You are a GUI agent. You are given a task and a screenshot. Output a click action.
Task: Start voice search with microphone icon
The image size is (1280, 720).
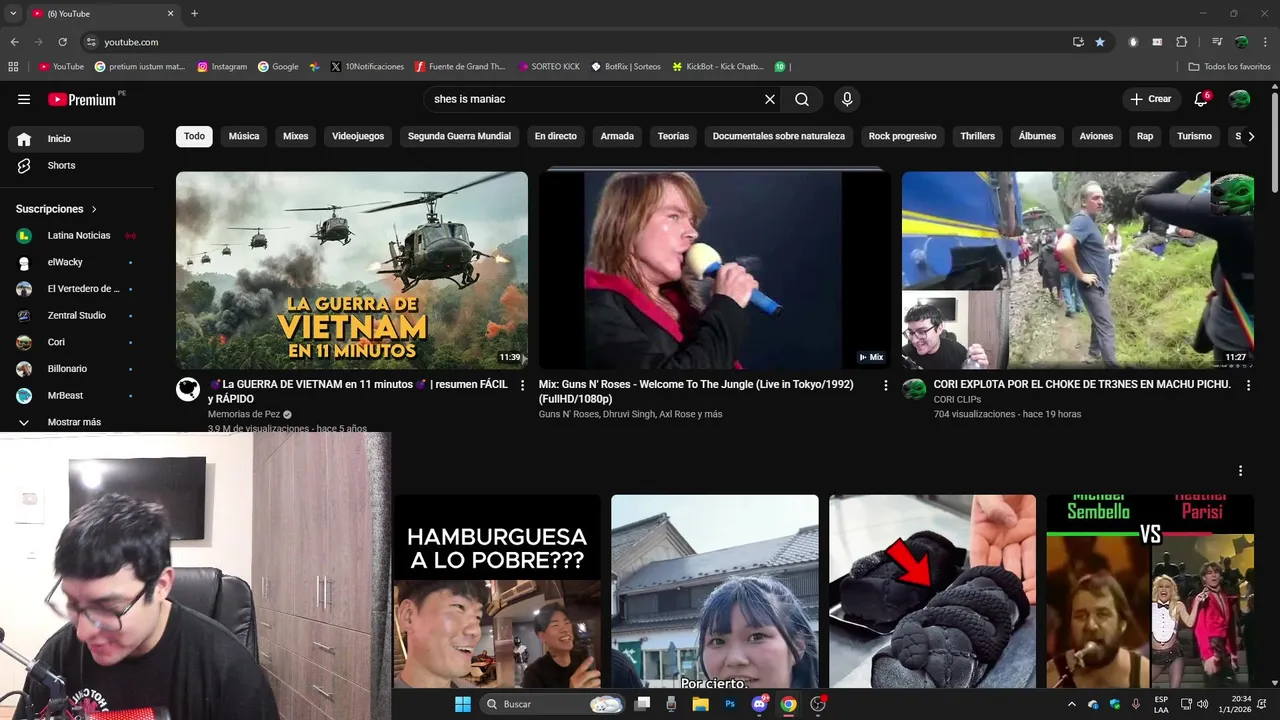point(847,99)
